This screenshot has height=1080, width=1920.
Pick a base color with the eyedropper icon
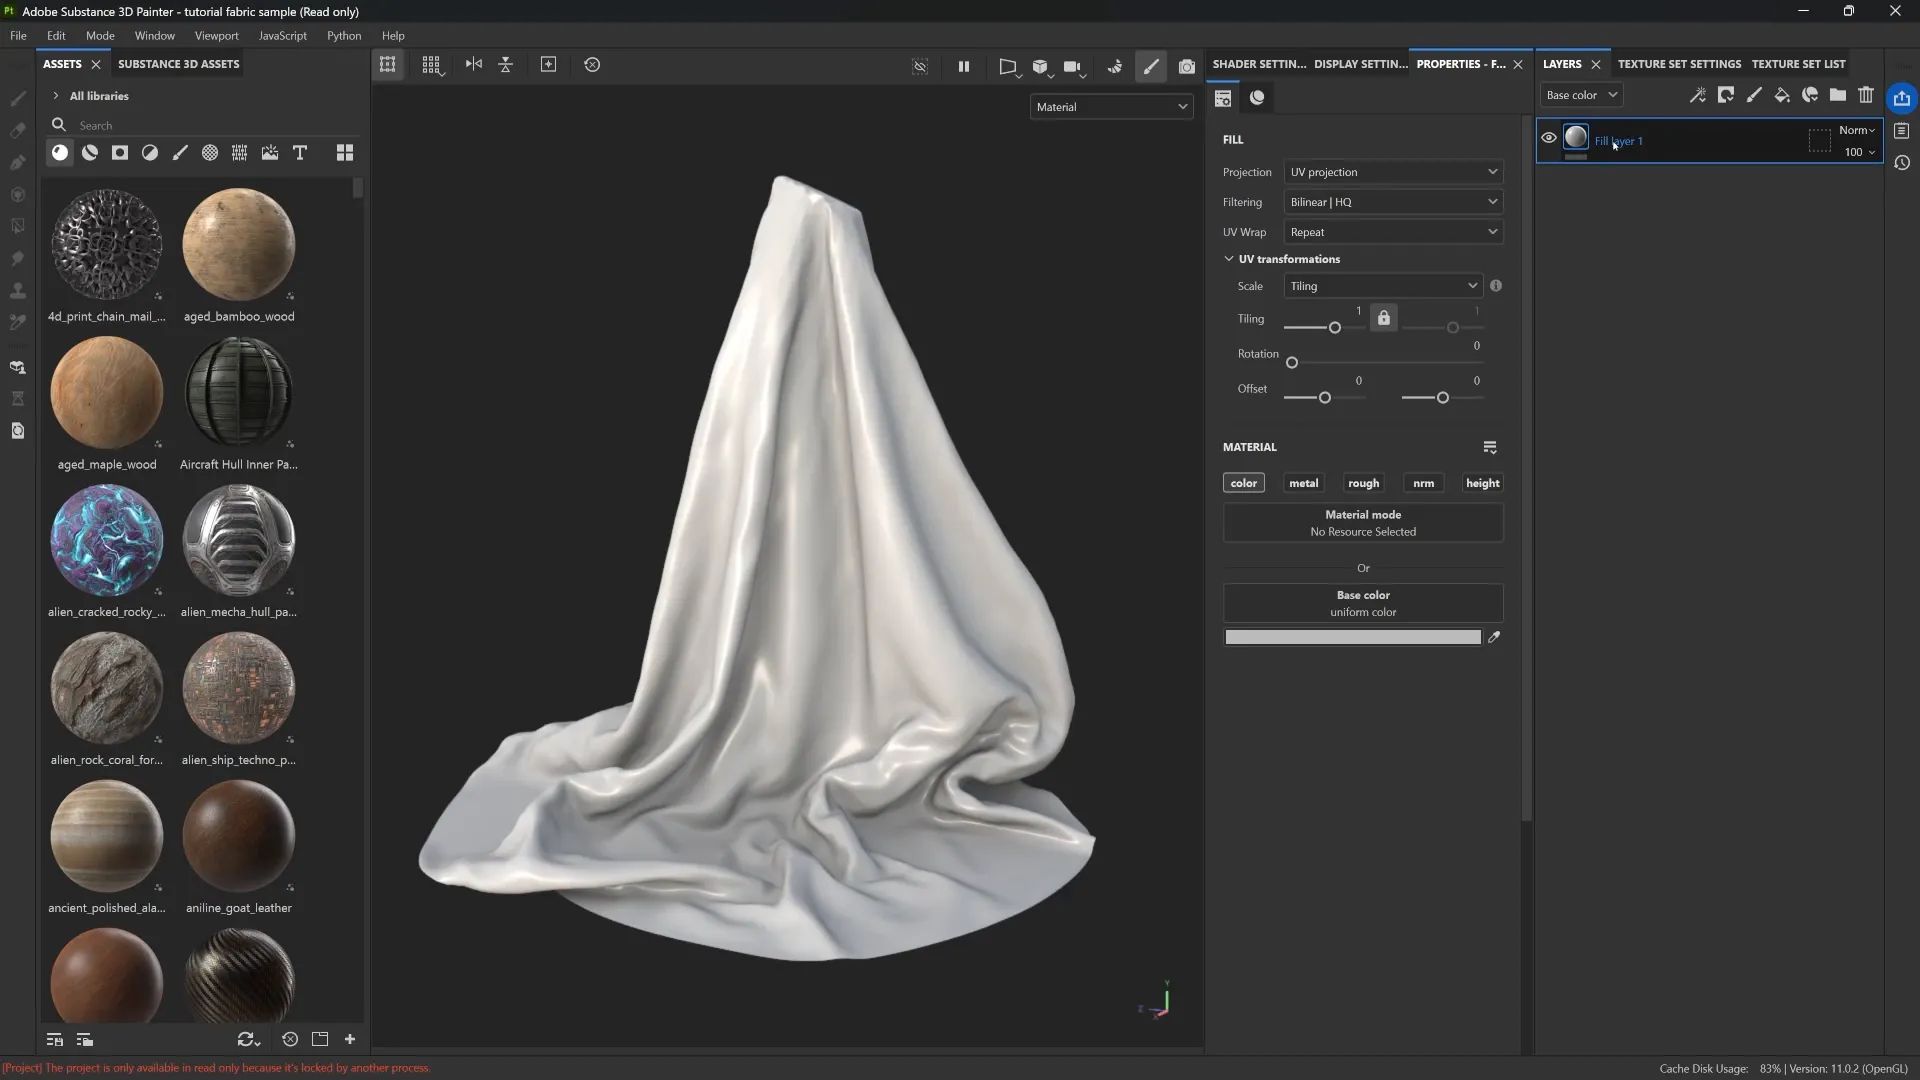[1494, 637]
